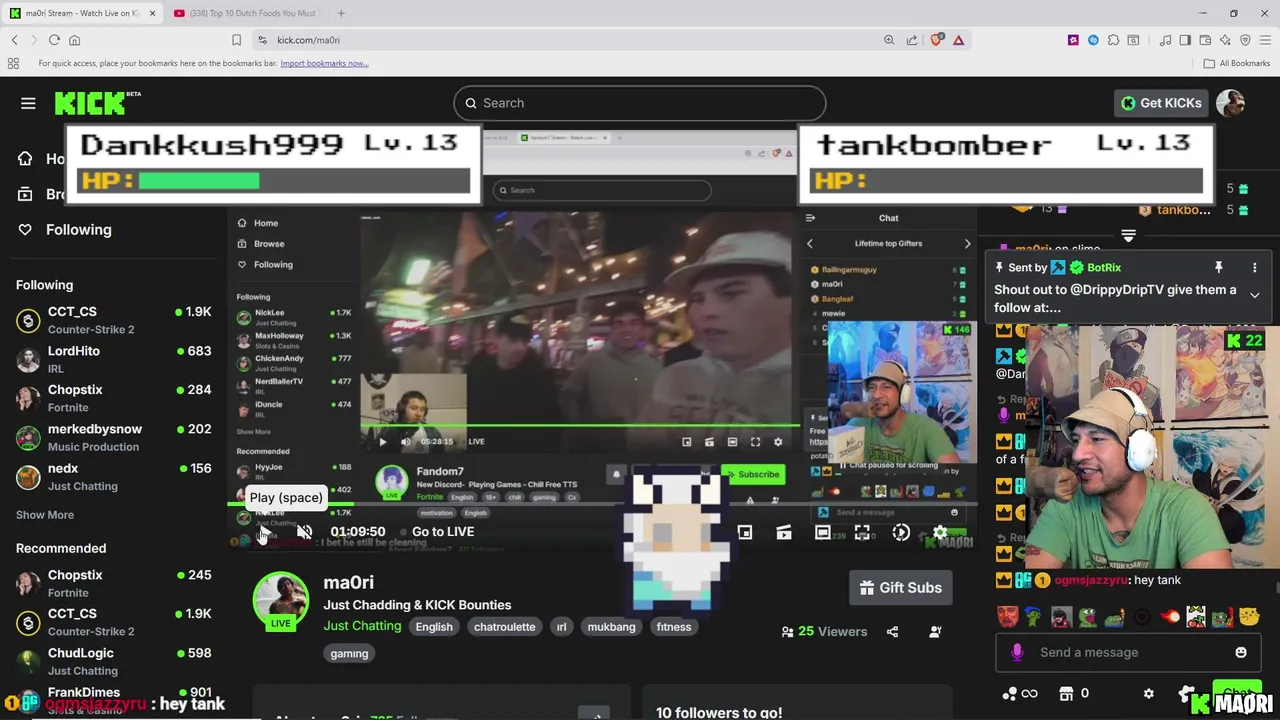
Task: Toggle fullscreen player
Action: (x=861, y=532)
